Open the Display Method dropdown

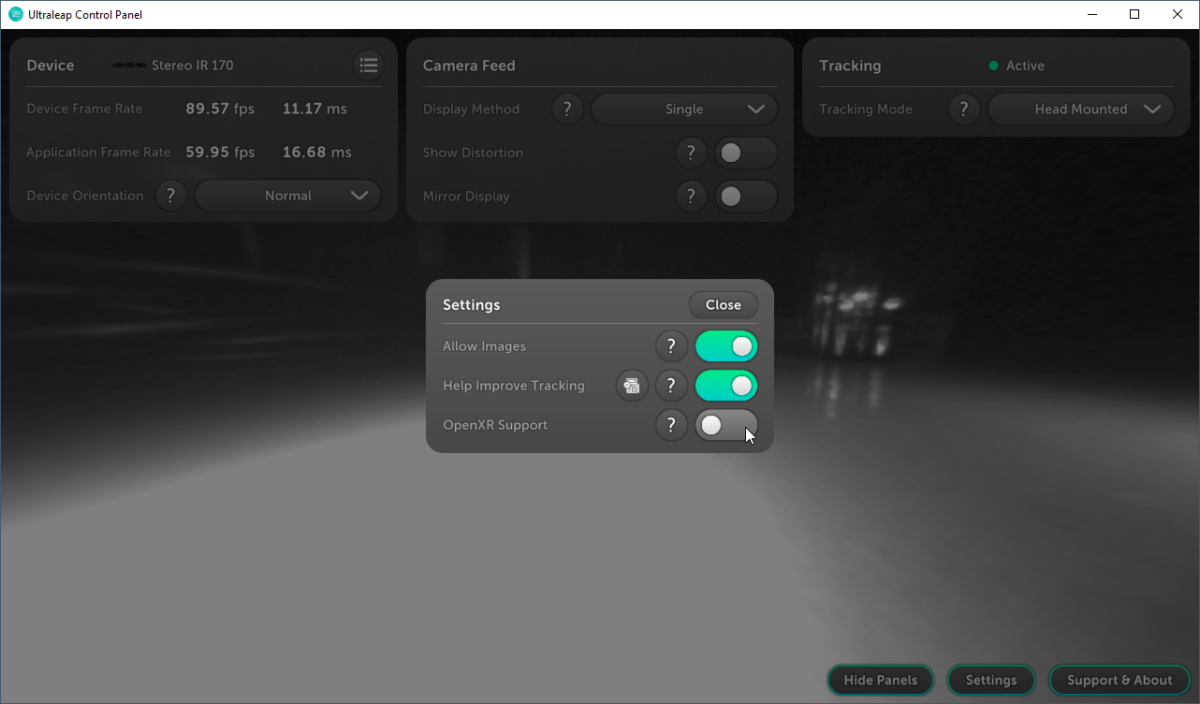point(684,109)
